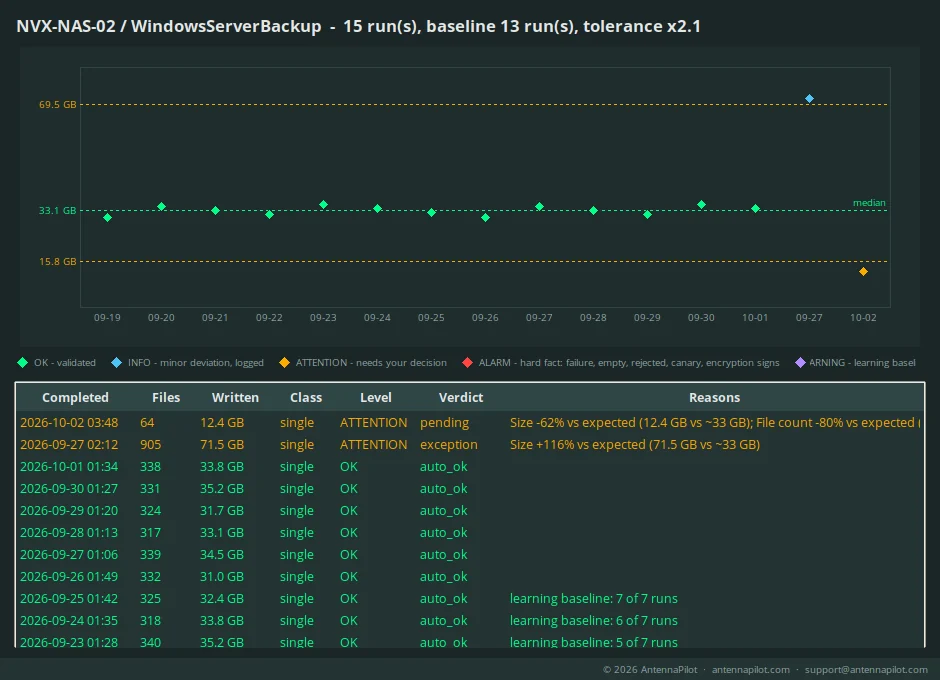Image resolution: width=940 pixels, height=680 pixels.
Task: Click the 69.5 GB upper threshold axis label
Action: click(58, 104)
